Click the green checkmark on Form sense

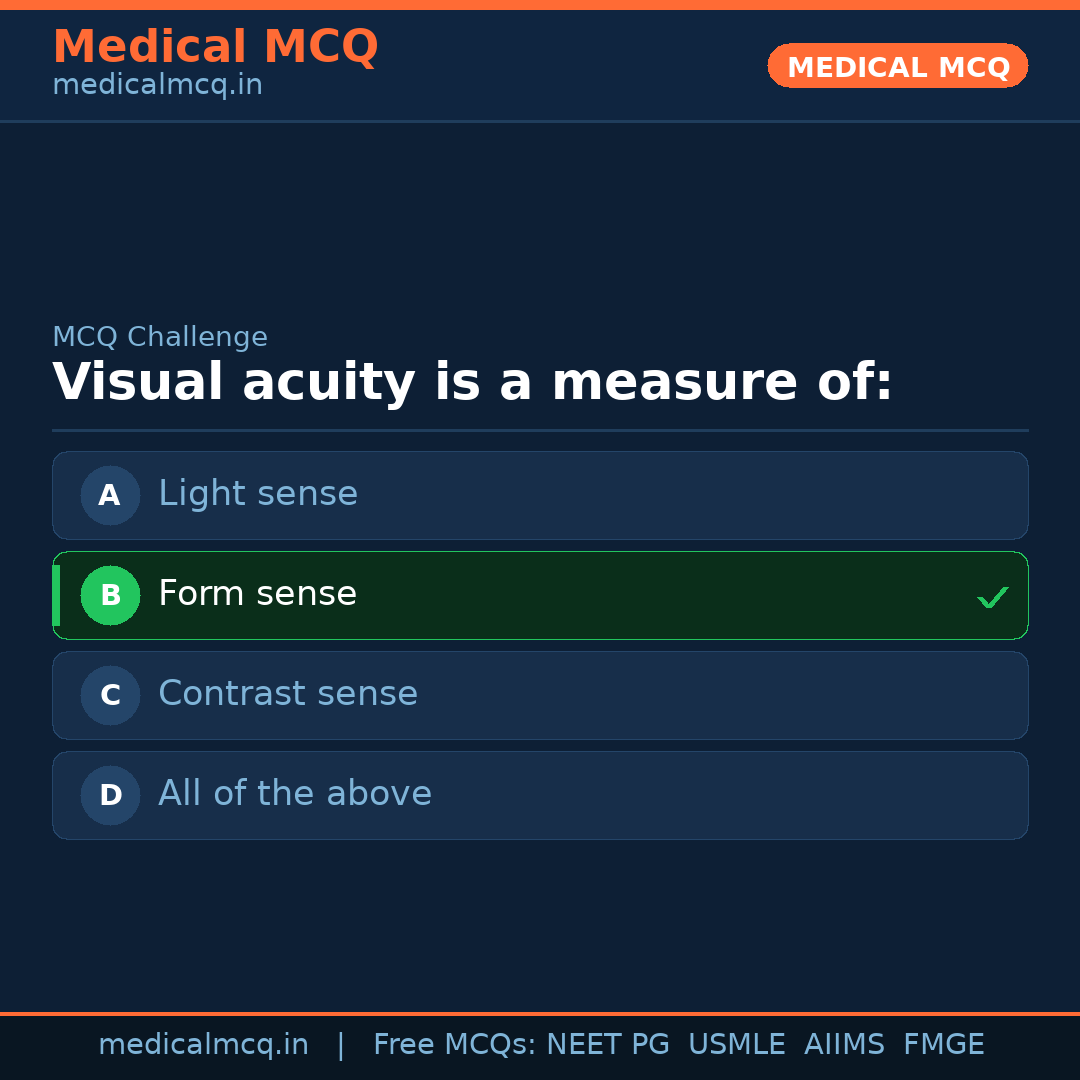pyautogui.click(x=992, y=598)
